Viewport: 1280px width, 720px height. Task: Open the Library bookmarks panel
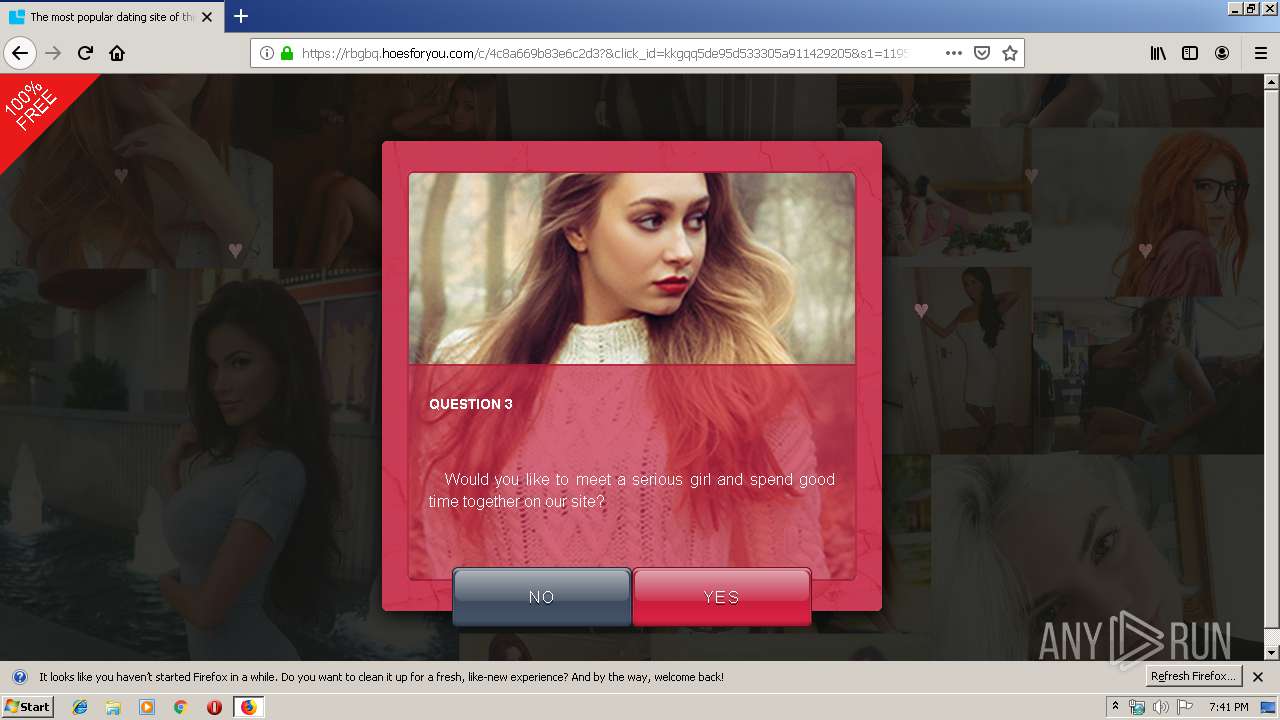tap(1158, 53)
